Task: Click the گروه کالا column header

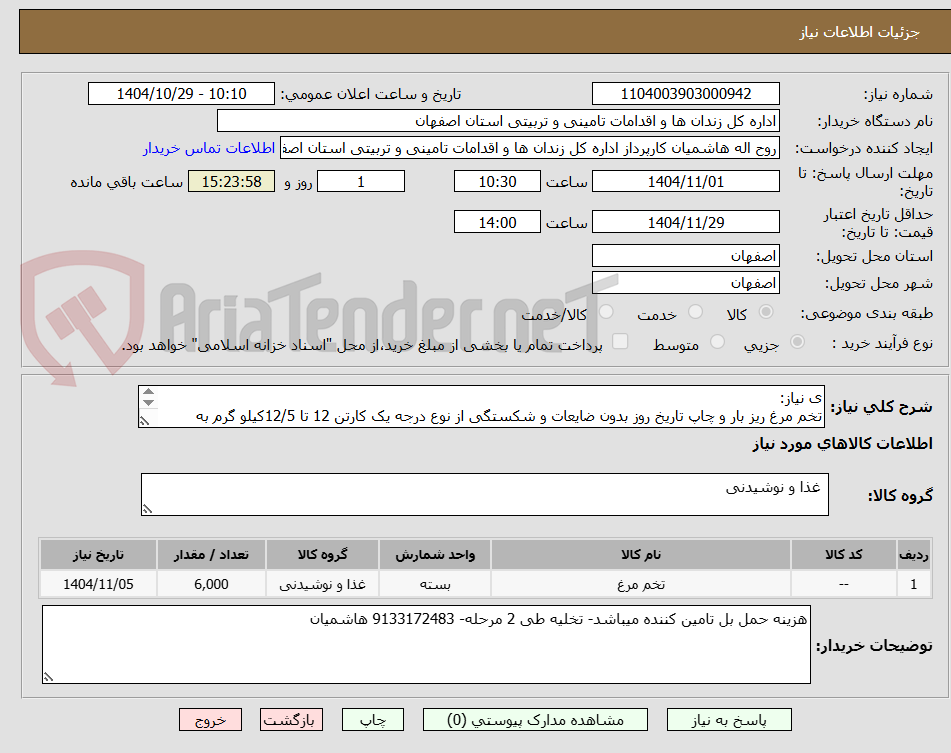Action: click(322, 555)
